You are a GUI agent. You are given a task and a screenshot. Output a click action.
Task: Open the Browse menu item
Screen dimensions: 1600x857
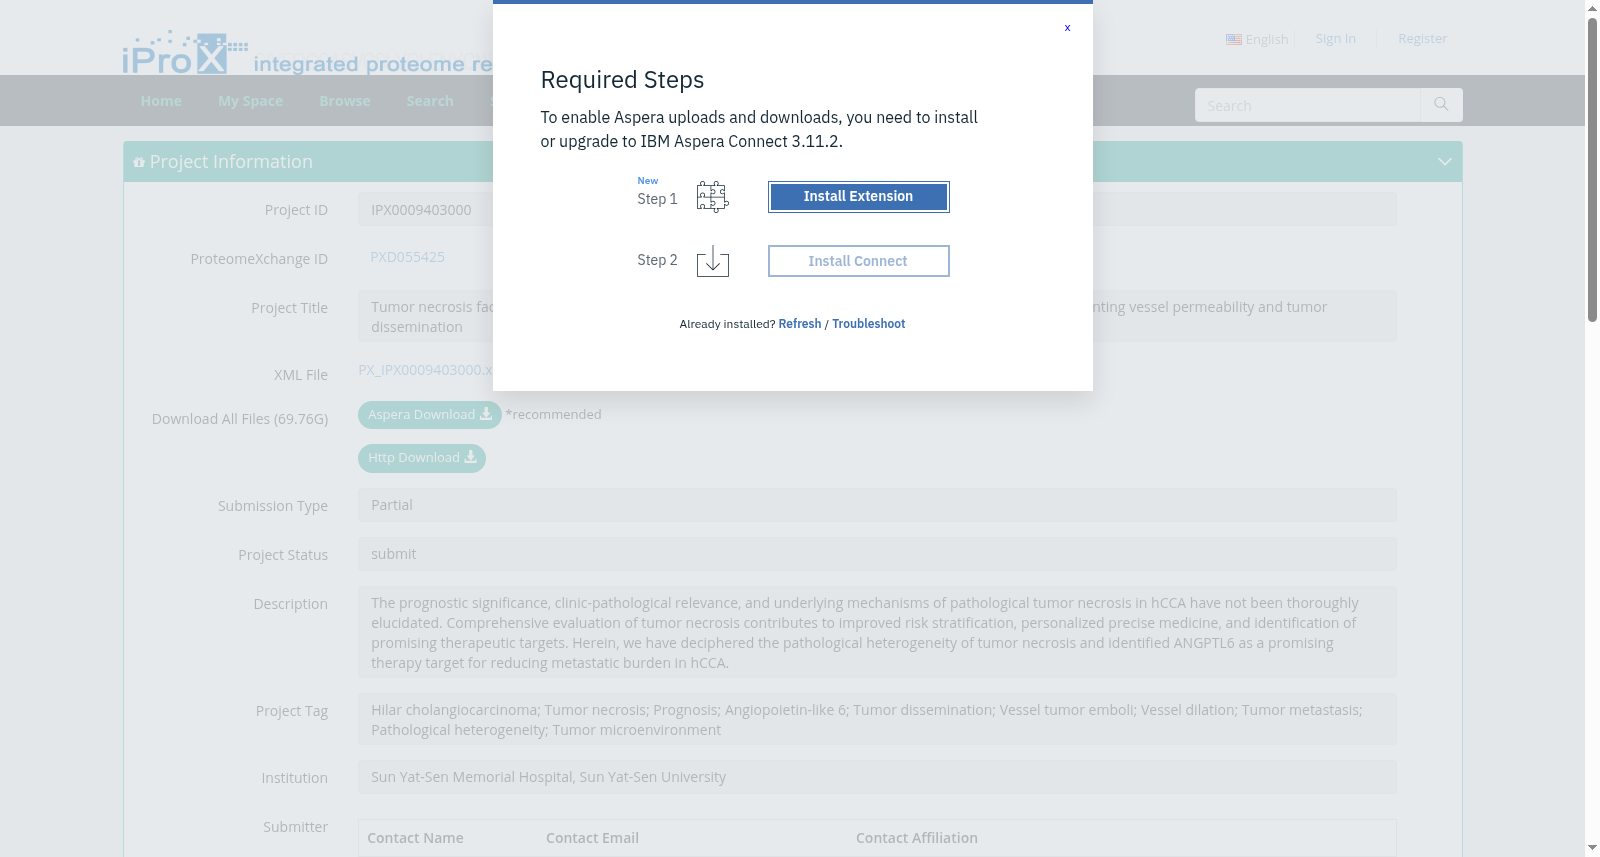pos(345,101)
